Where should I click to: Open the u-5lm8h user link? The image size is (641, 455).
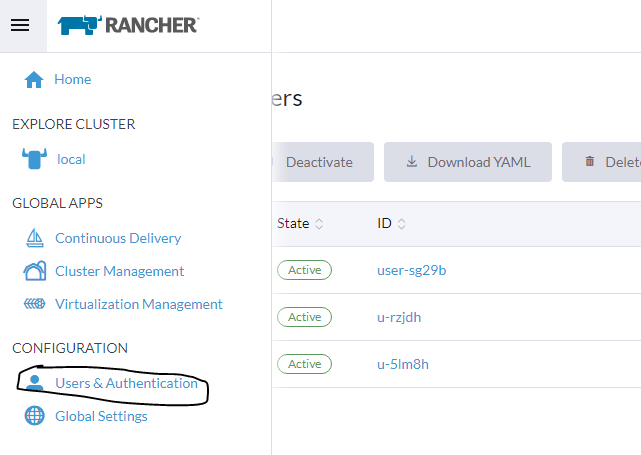coord(403,364)
